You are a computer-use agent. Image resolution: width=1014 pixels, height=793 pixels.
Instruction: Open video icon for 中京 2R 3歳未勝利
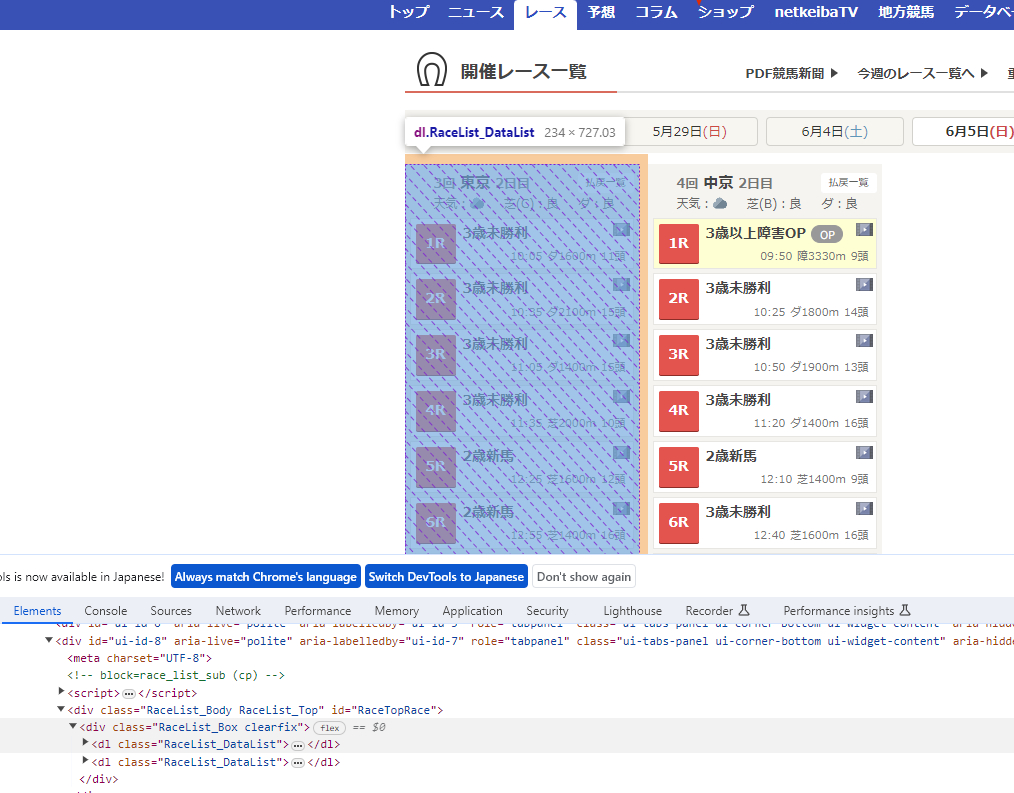coord(864,285)
